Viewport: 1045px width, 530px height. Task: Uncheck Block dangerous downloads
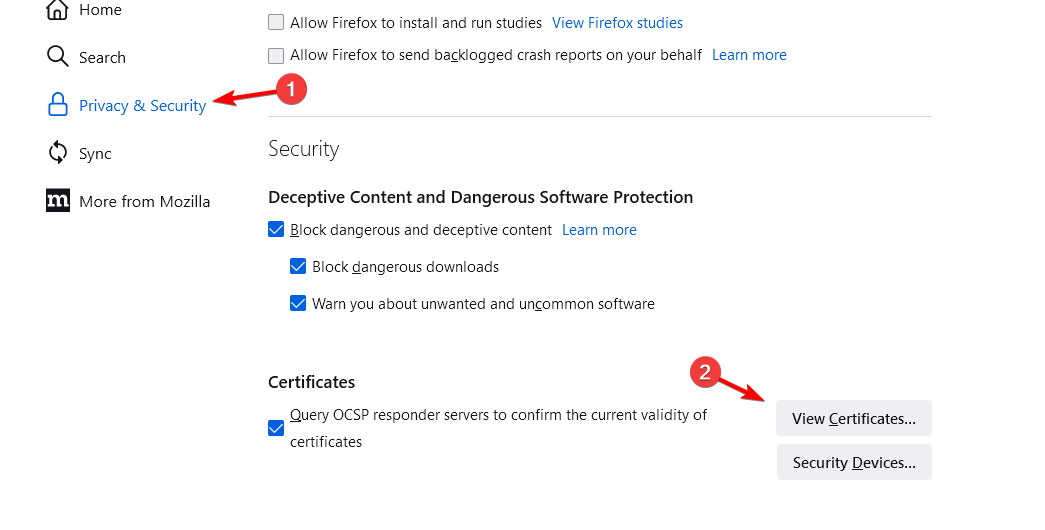pyautogui.click(x=298, y=267)
